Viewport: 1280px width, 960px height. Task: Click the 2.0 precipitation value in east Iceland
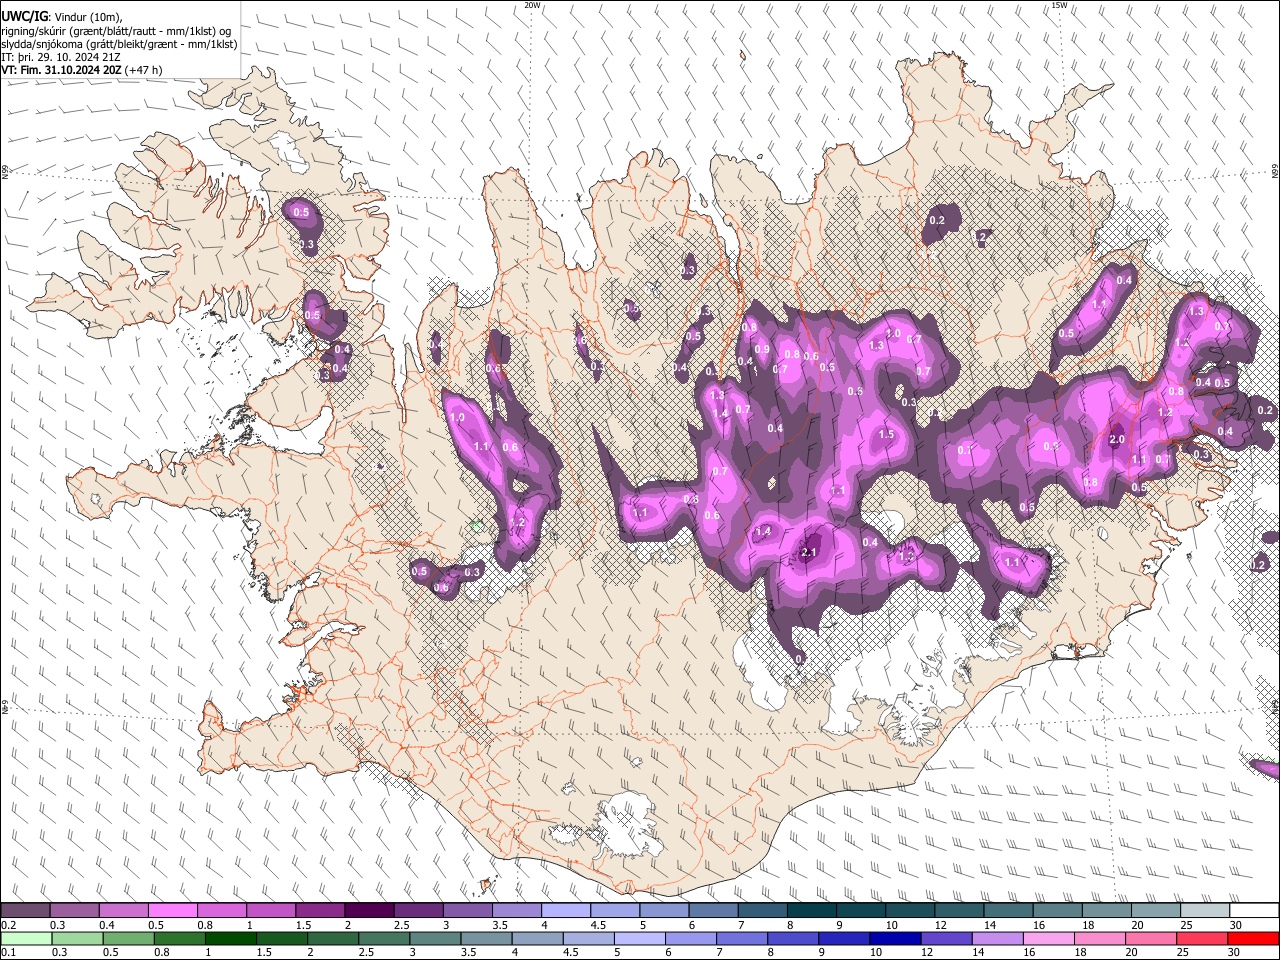point(1117,439)
